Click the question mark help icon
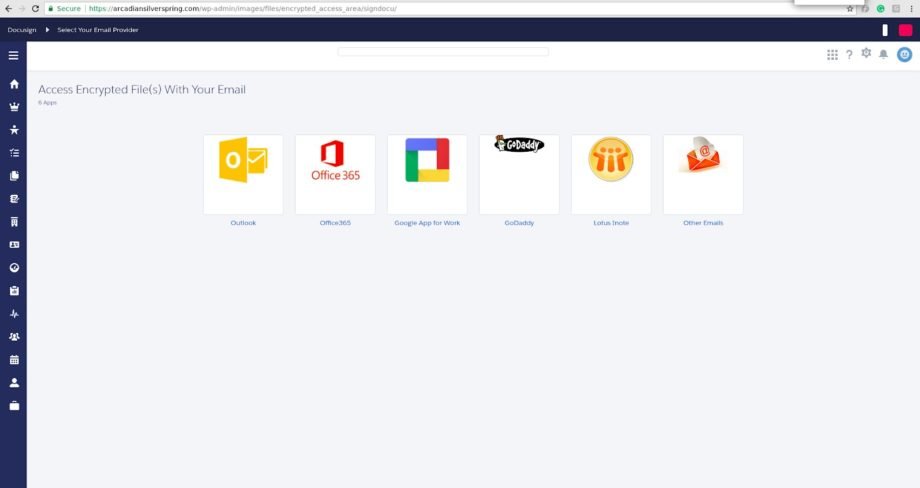The height and width of the screenshot is (488, 920). (x=849, y=55)
